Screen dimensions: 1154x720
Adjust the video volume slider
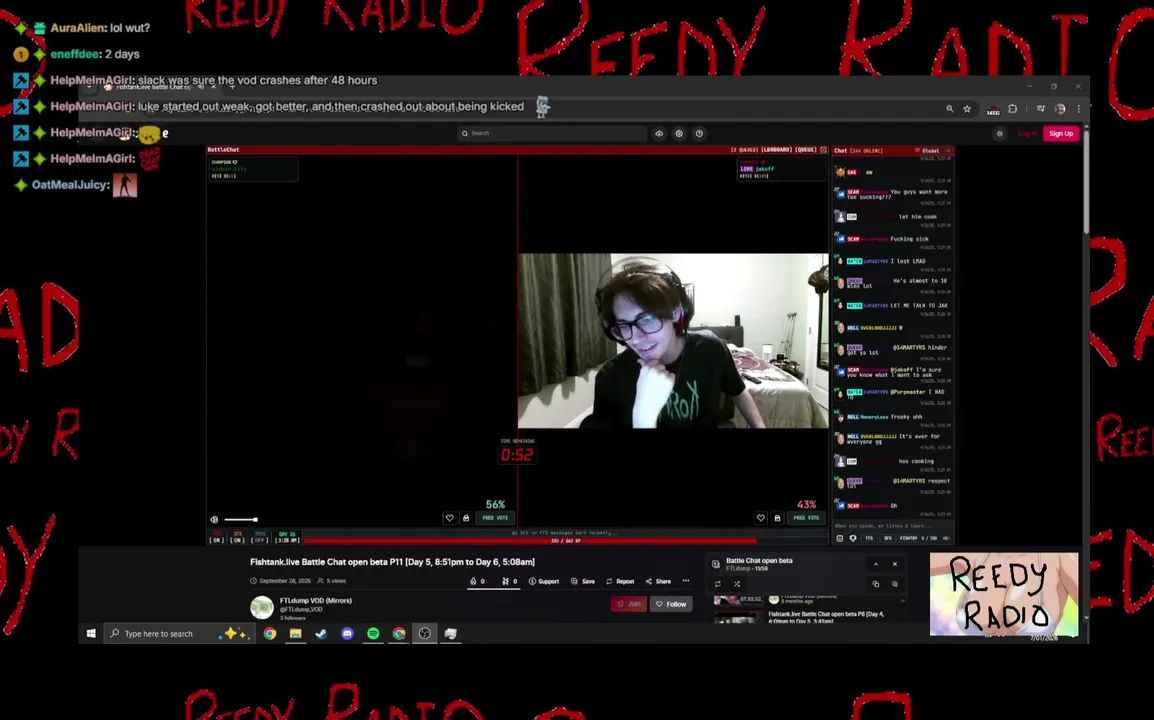[241, 520]
